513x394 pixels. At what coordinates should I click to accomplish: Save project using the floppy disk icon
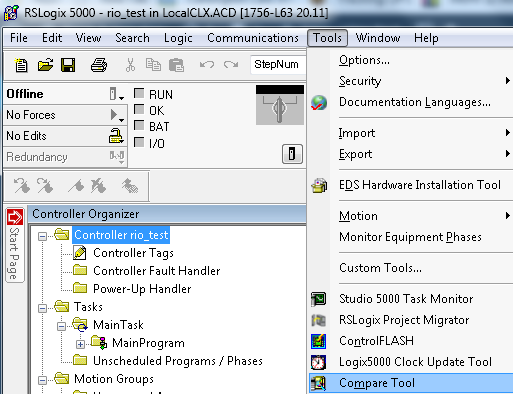coord(68,65)
